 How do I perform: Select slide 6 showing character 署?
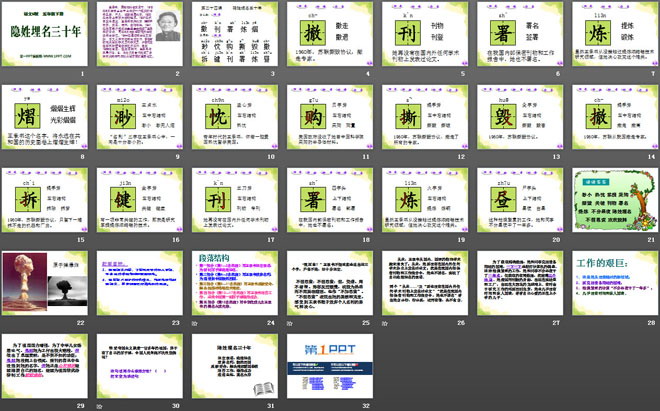(520, 34)
